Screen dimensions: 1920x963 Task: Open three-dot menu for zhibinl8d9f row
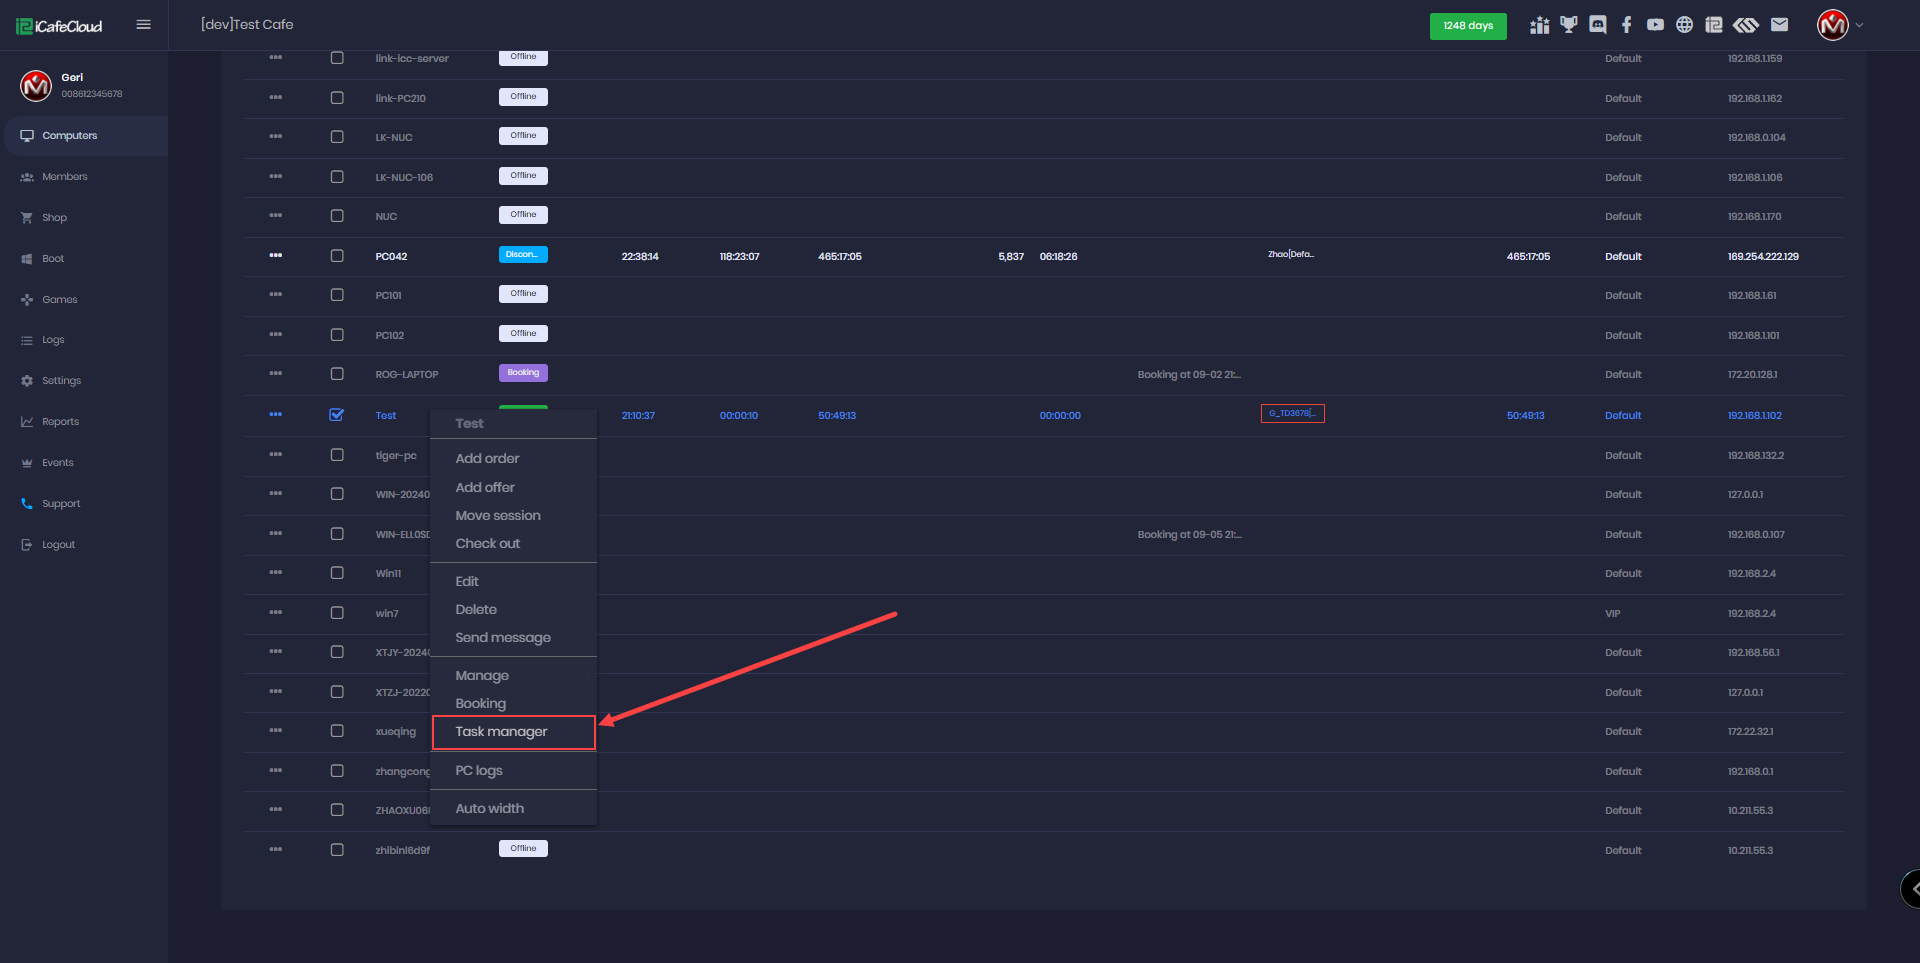tap(276, 850)
